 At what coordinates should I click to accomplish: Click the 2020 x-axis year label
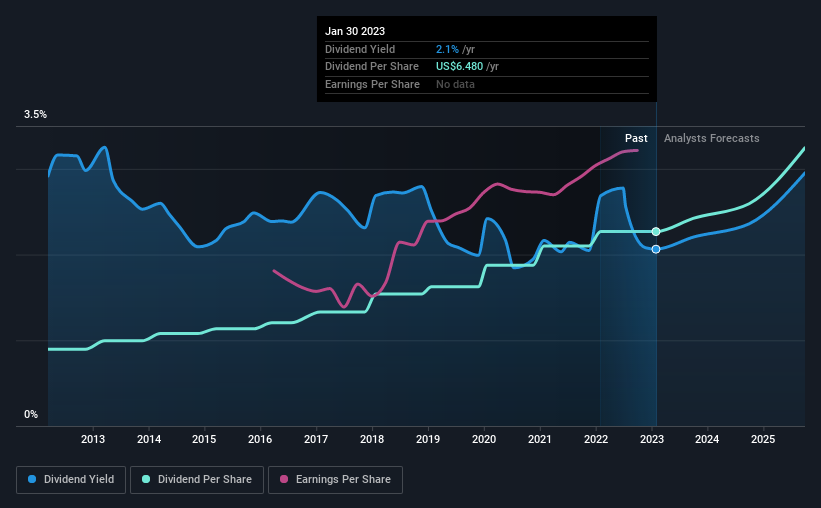pyautogui.click(x=484, y=439)
